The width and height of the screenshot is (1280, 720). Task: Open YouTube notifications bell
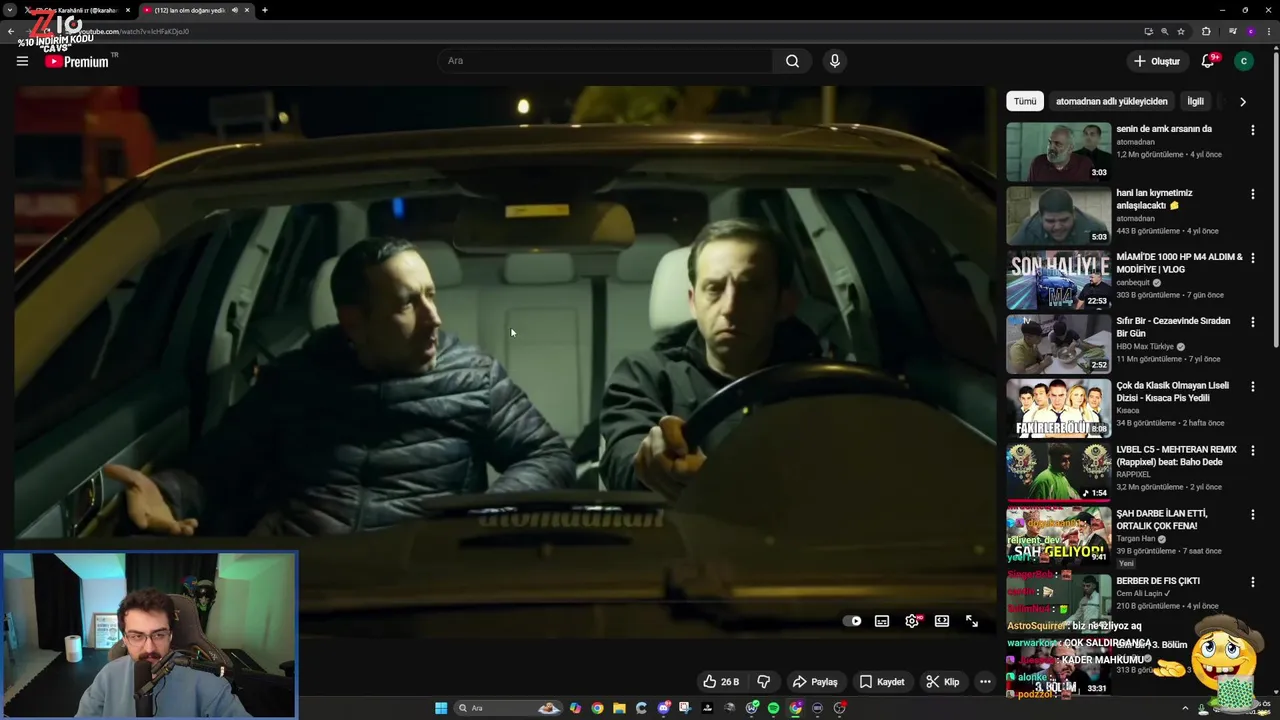(x=1208, y=61)
